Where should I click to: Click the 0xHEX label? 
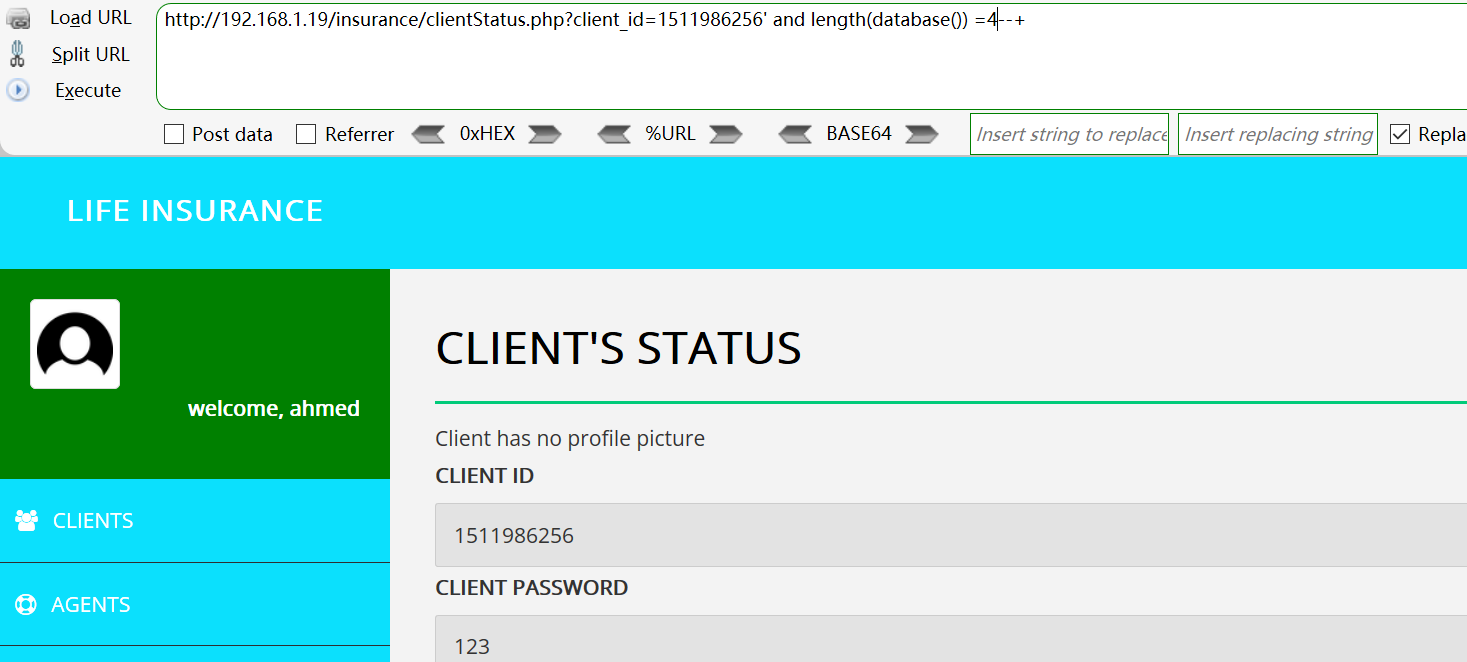487,133
